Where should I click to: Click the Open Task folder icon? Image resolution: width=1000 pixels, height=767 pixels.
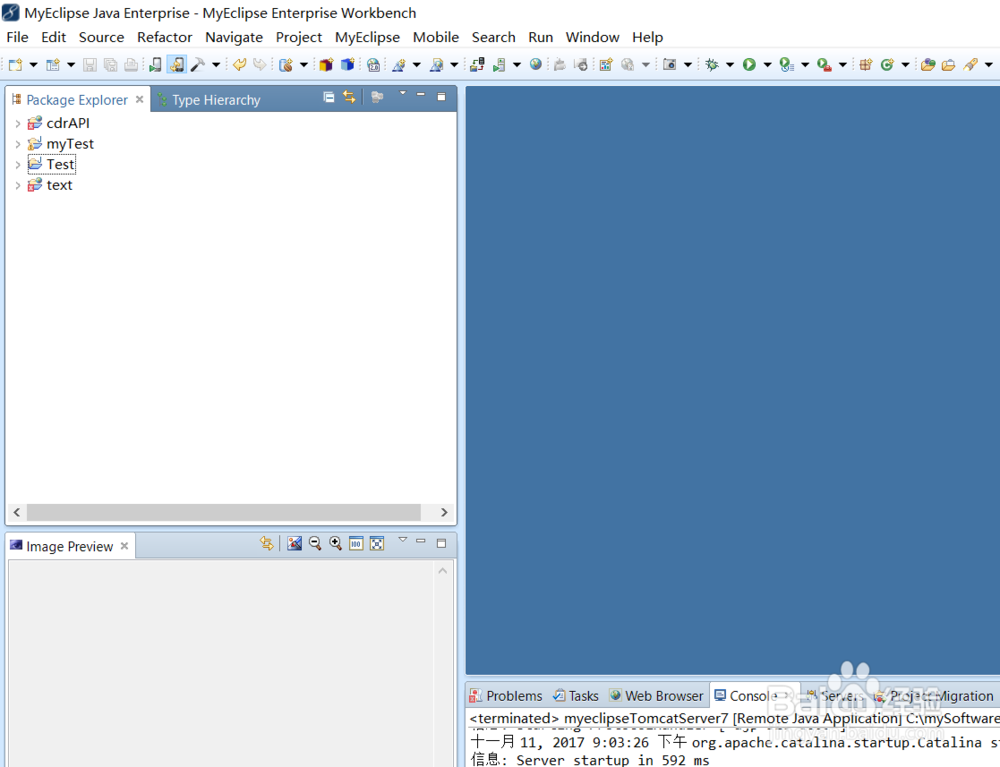click(948, 64)
